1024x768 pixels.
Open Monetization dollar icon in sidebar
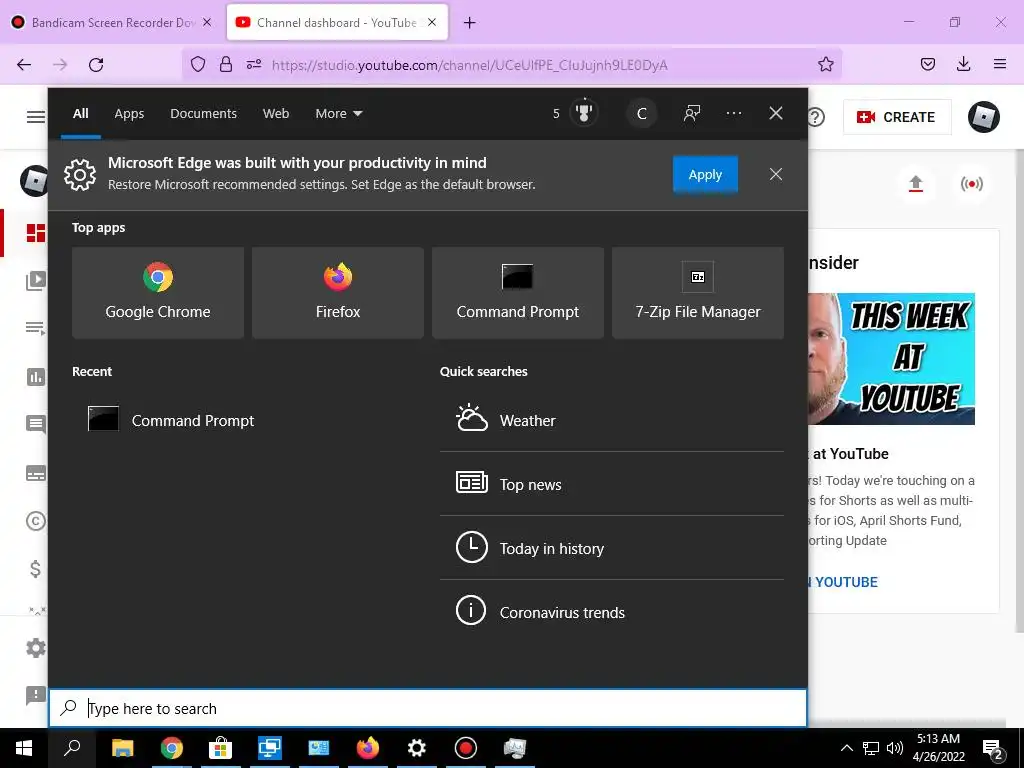(35, 569)
